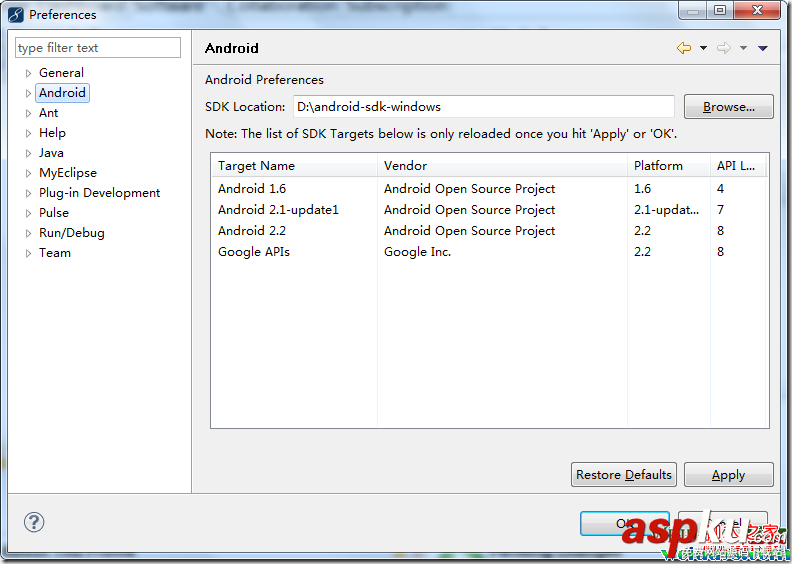The width and height of the screenshot is (792, 564).
Task: Select the Android 1.6 target row
Action: pyautogui.click(x=489, y=188)
